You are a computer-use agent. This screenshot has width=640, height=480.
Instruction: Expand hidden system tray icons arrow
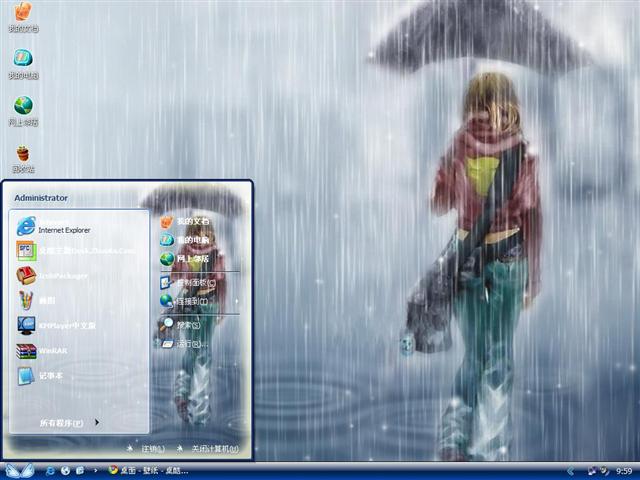coord(571,471)
